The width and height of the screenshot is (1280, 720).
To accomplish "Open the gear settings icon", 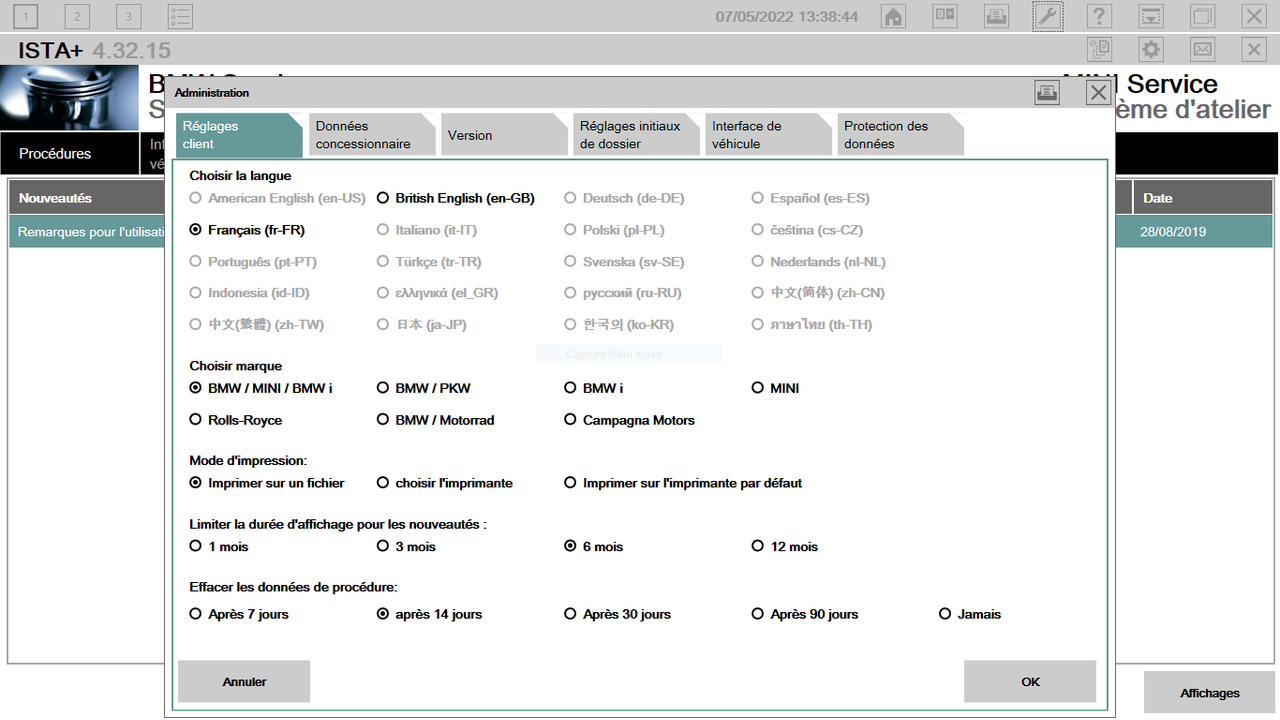I will (1151, 49).
